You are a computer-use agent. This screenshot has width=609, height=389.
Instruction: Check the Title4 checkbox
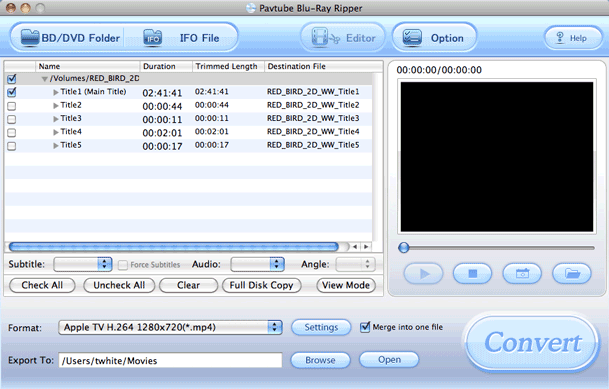tap(12, 133)
